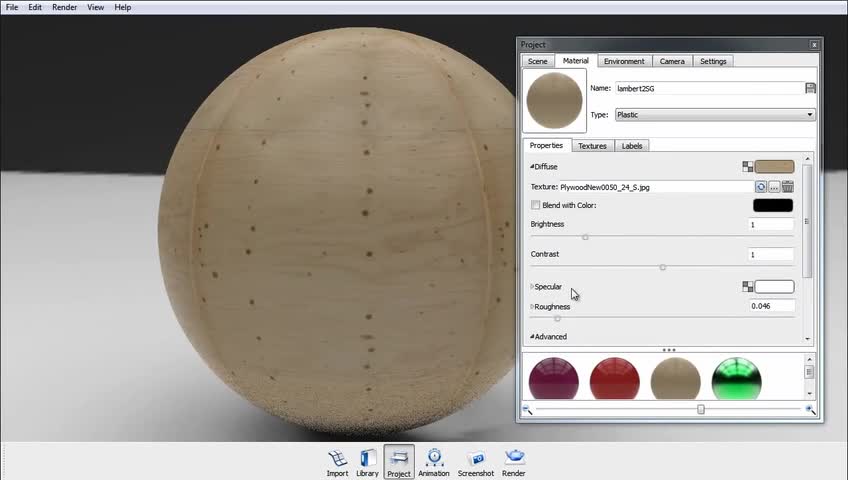Click the material list scroll-down arrow
Image resolution: width=848 pixels, height=480 pixels.
810,394
